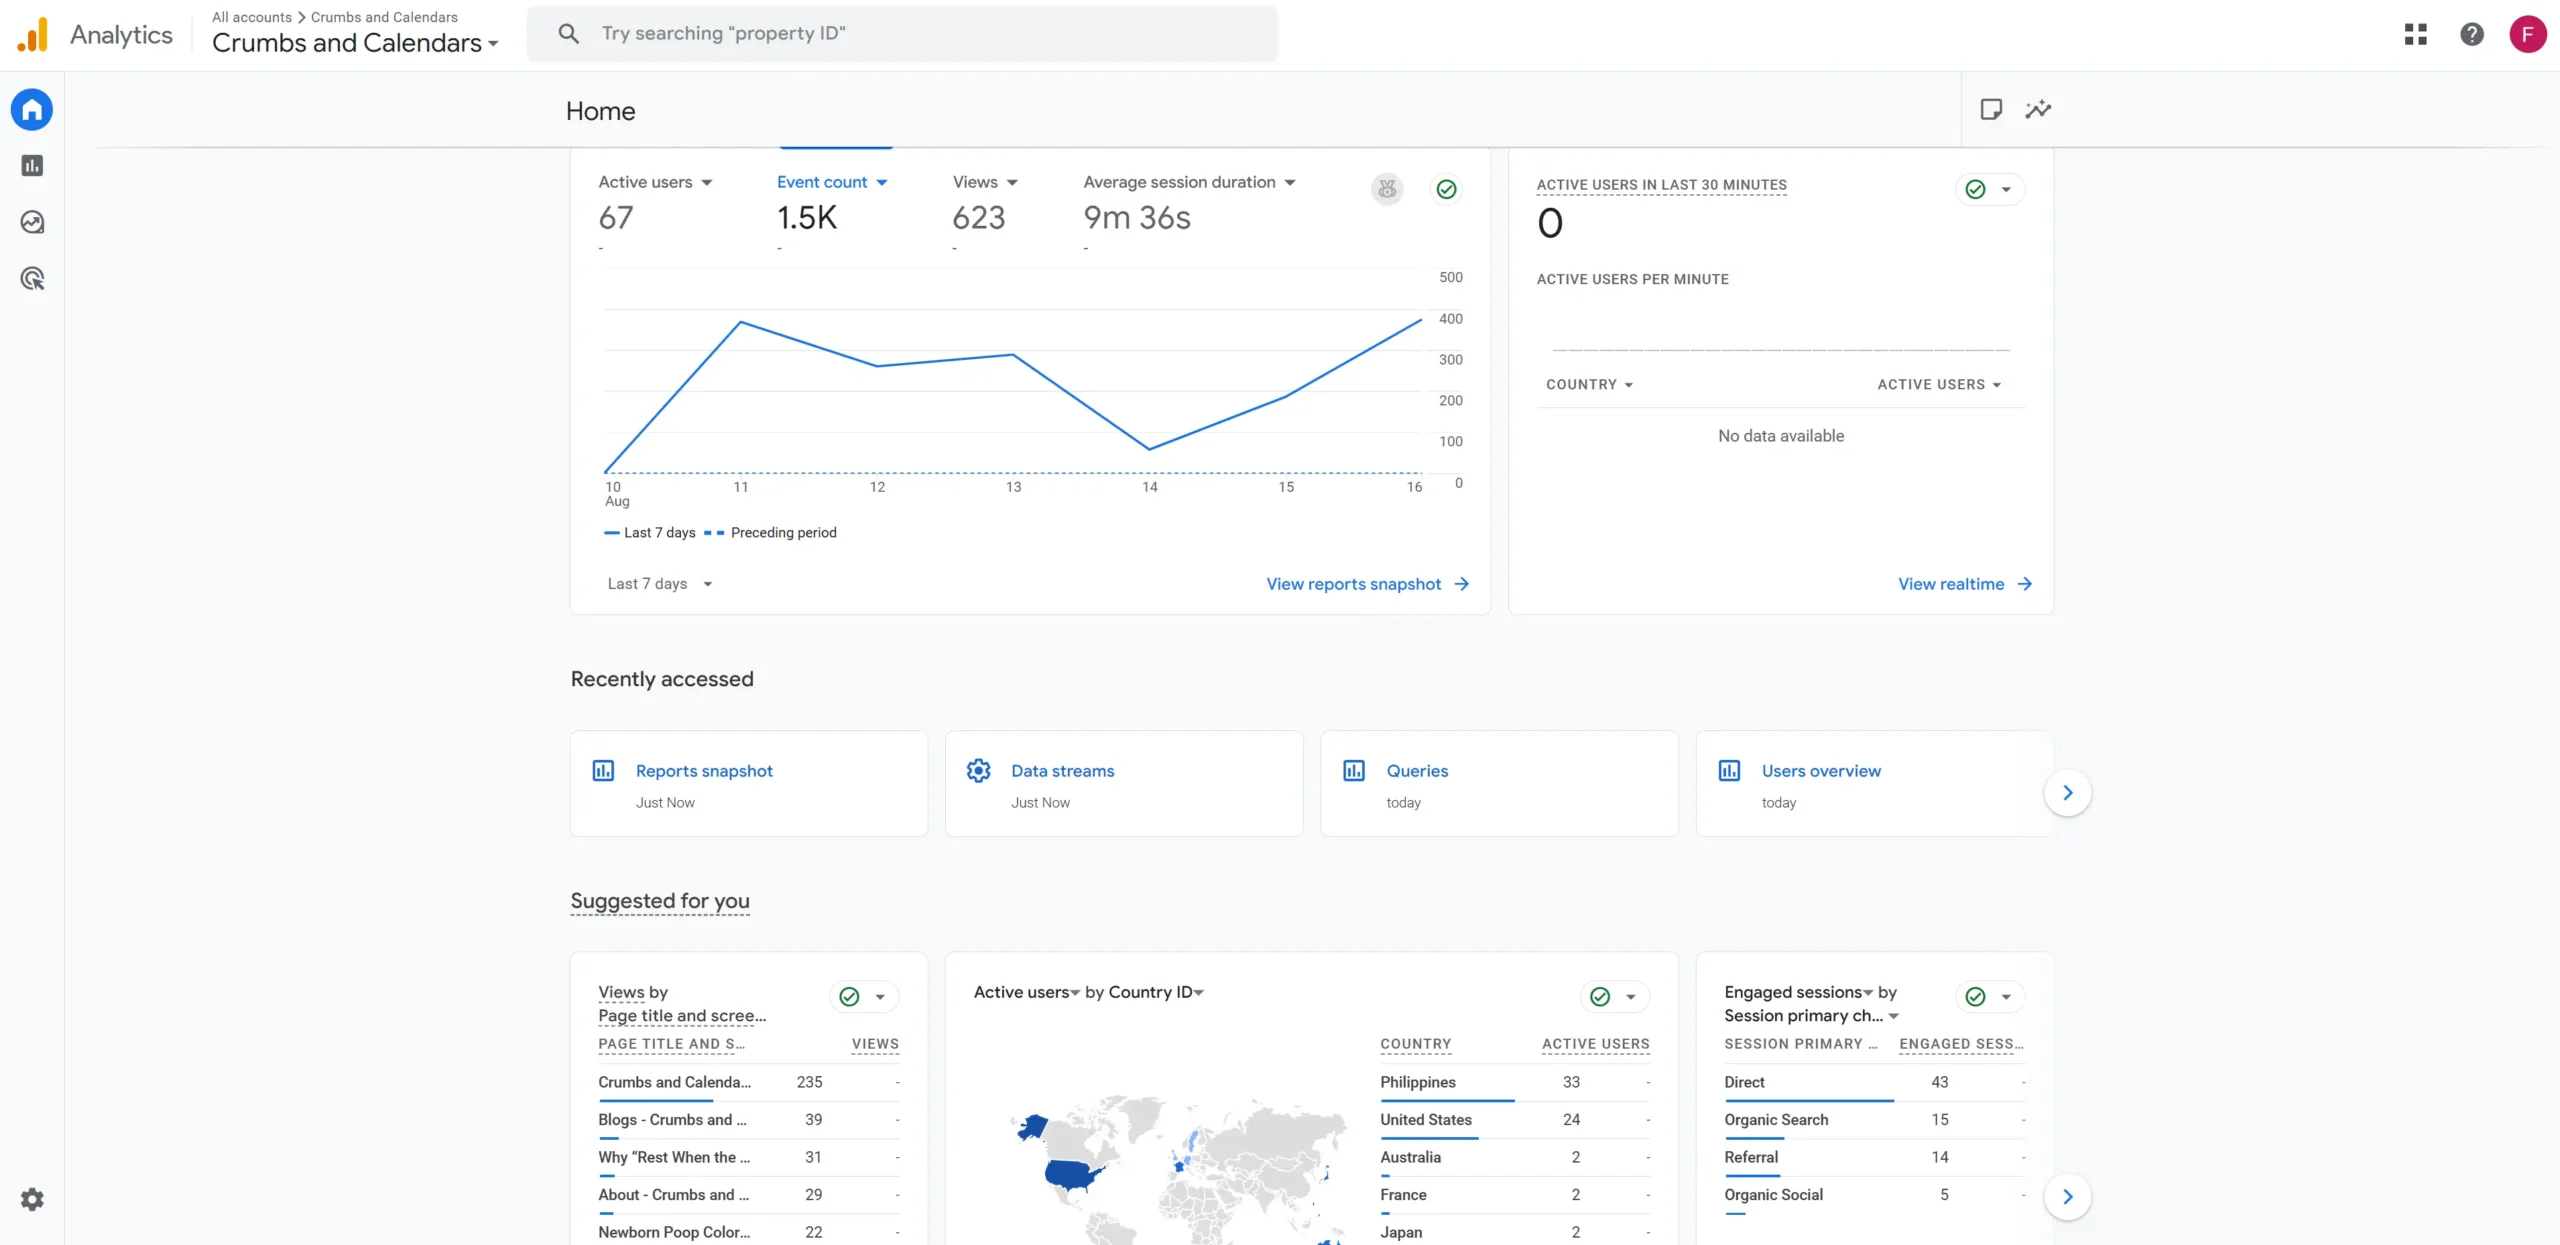This screenshot has width=2560, height=1245.
Task: Click the All accounts breadcrumb
Action: click(x=252, y=17)
